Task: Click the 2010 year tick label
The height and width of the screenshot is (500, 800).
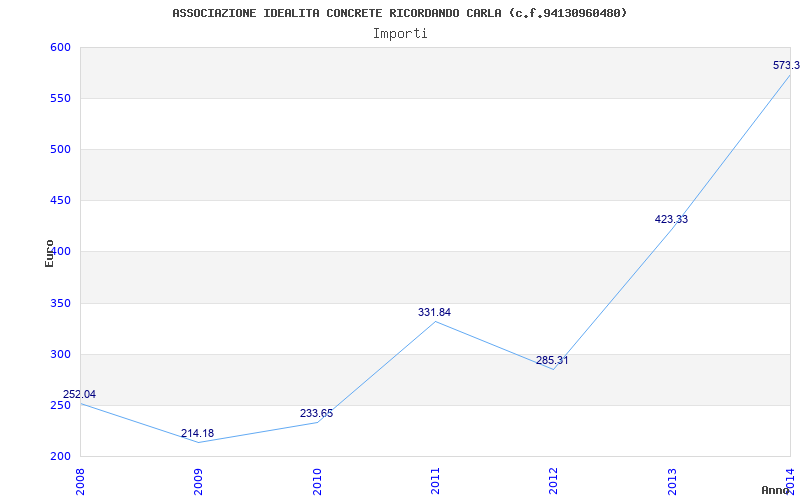Action: 316,482
